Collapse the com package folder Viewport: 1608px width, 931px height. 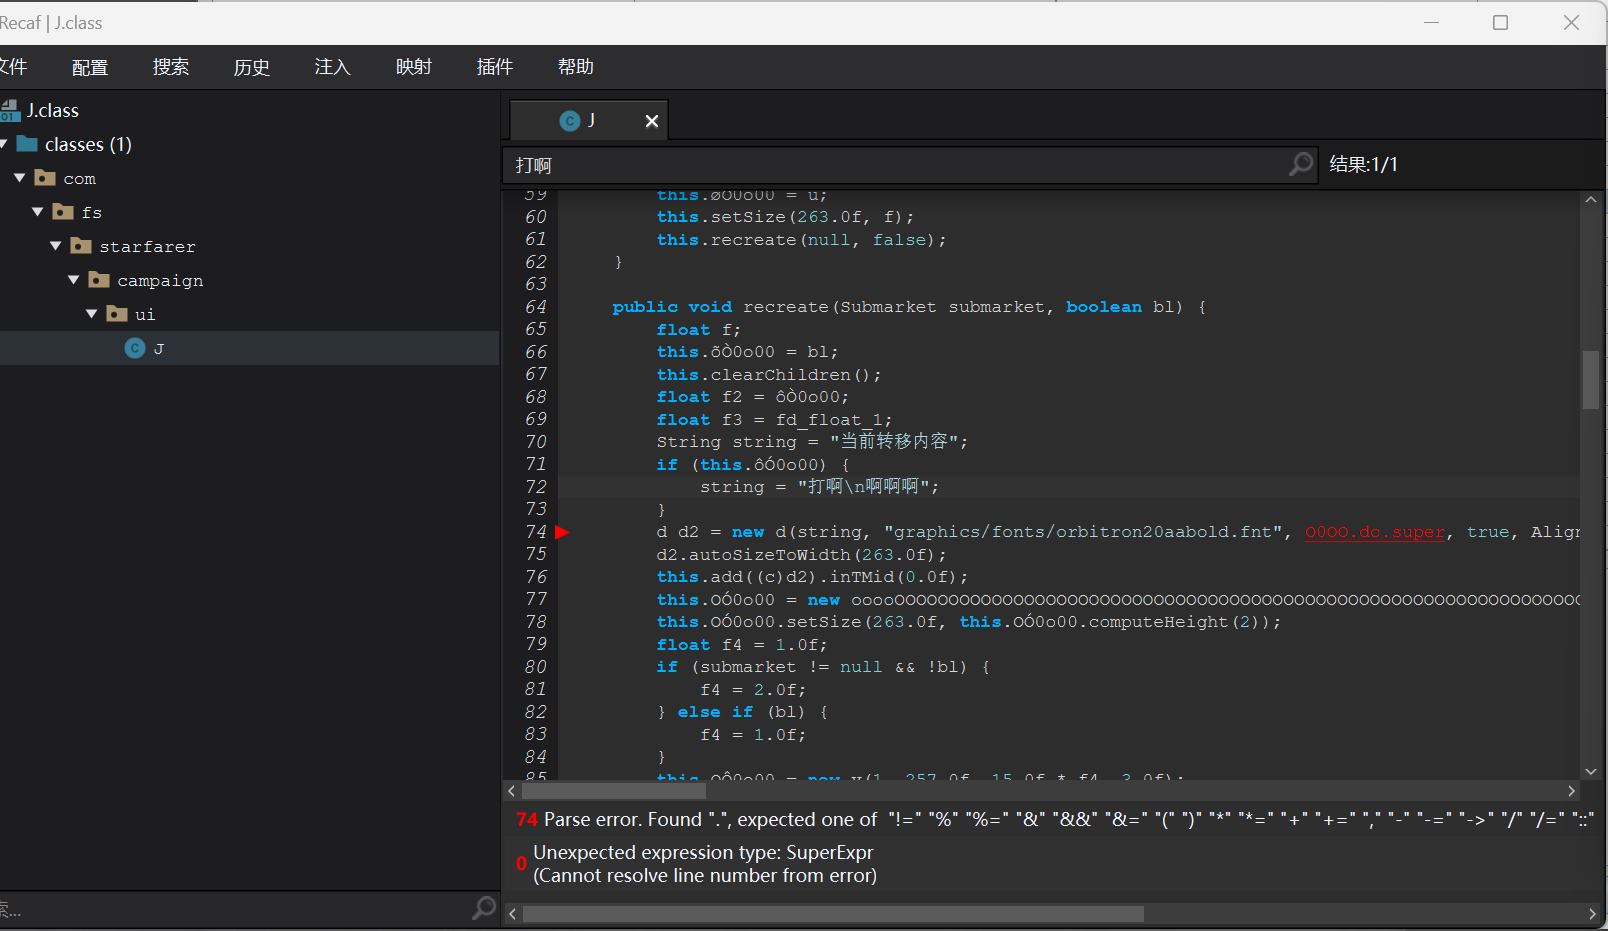point(20,178)
